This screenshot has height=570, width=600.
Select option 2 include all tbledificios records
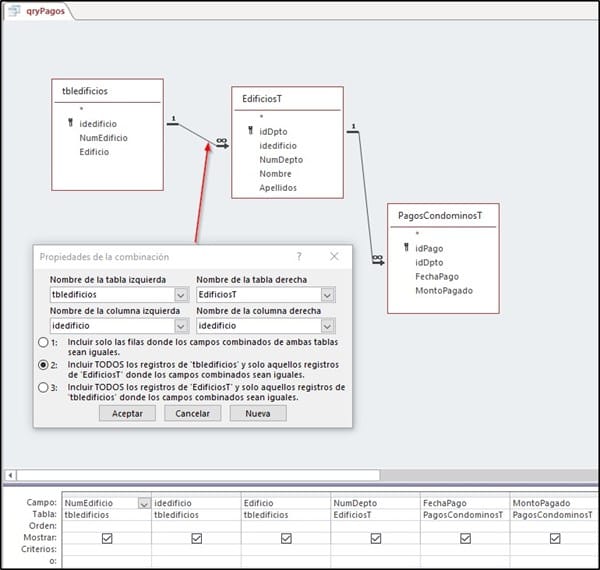point(42,366)
